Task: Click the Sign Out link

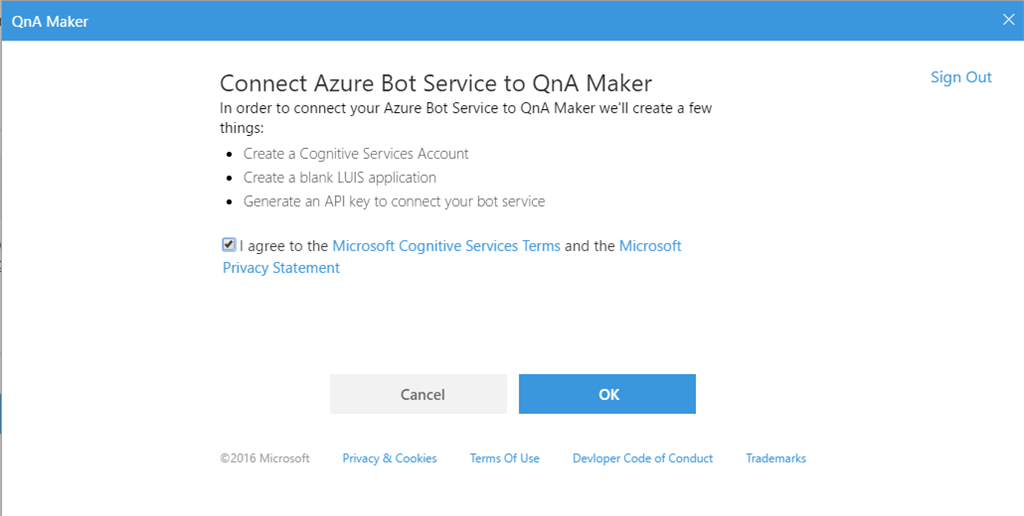Action: click(x=960, y=77)
